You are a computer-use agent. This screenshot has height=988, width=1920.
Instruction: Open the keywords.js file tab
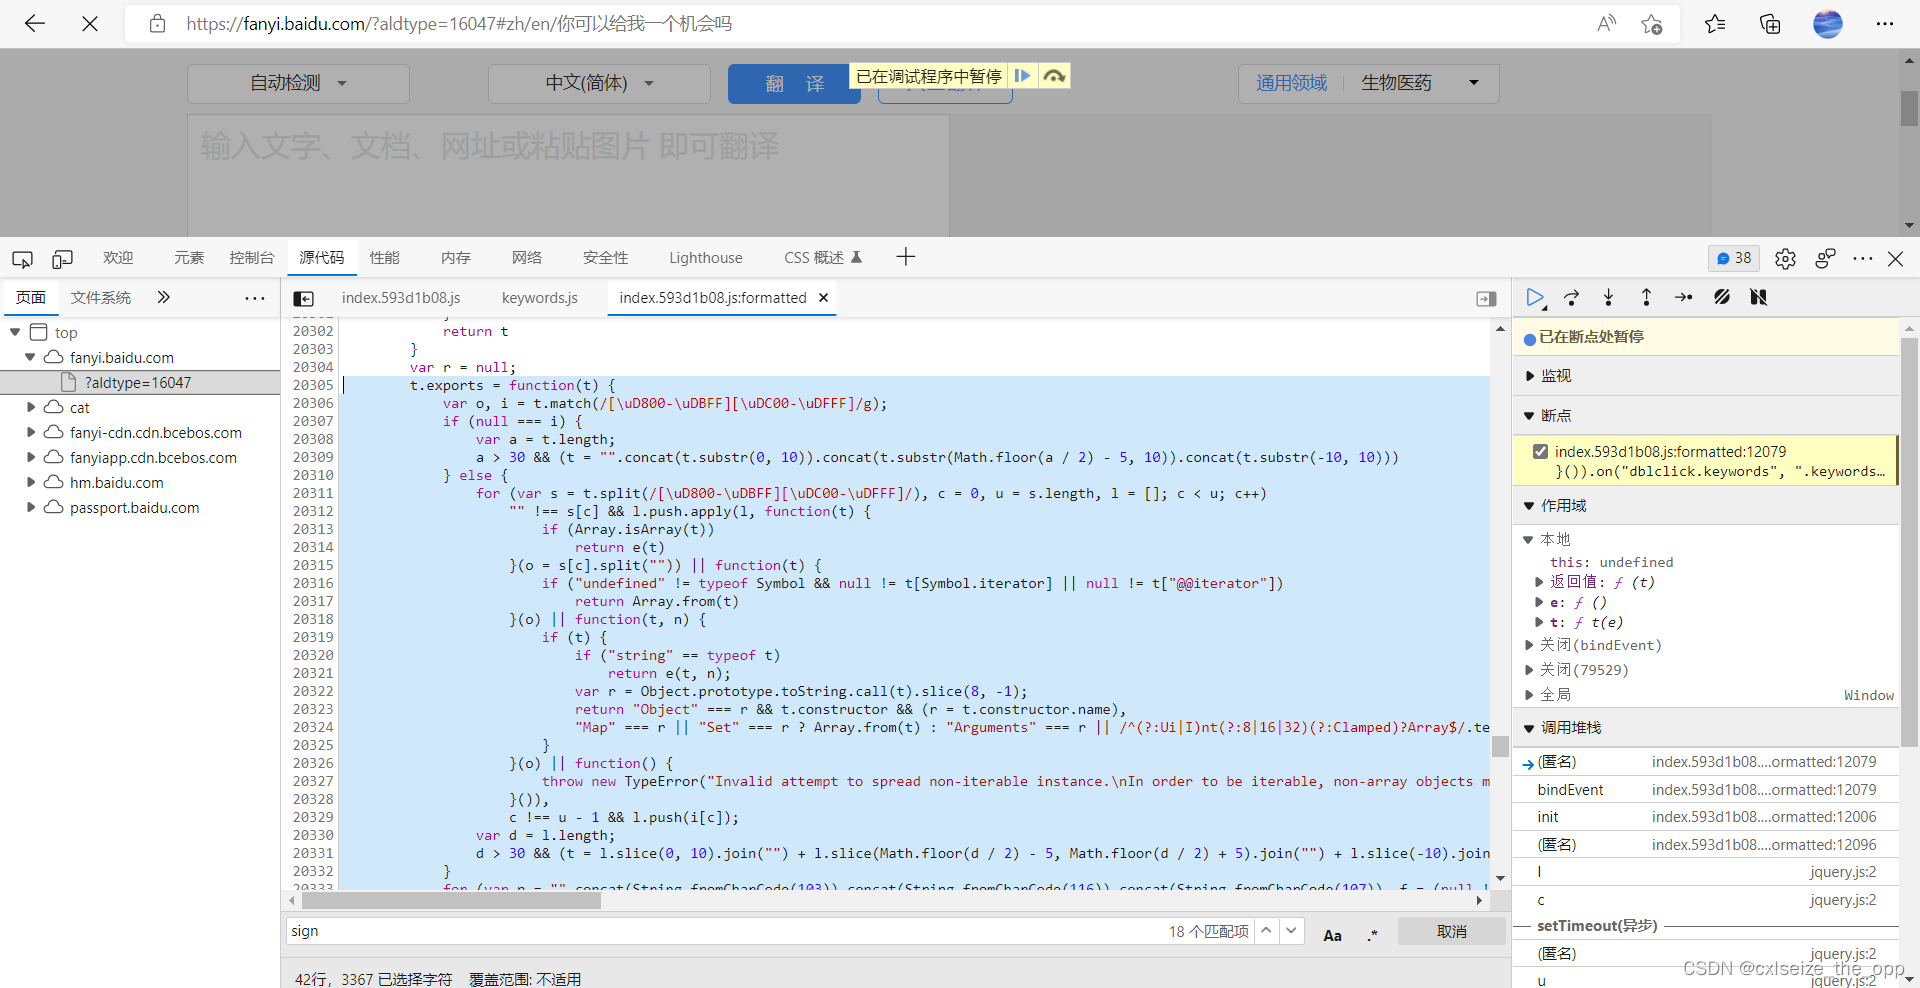point(540,297)
